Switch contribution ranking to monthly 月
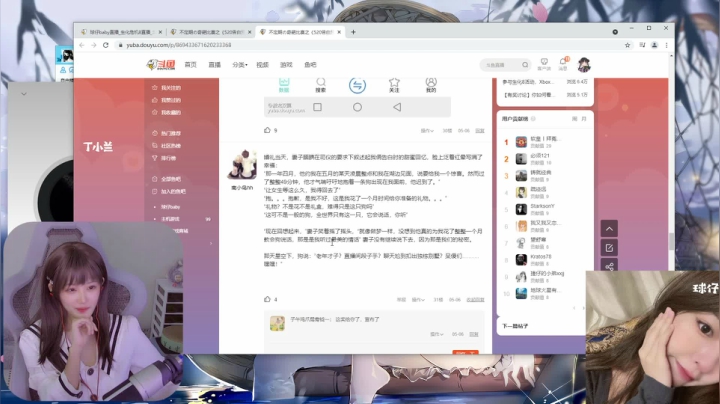 pos(584,119)
